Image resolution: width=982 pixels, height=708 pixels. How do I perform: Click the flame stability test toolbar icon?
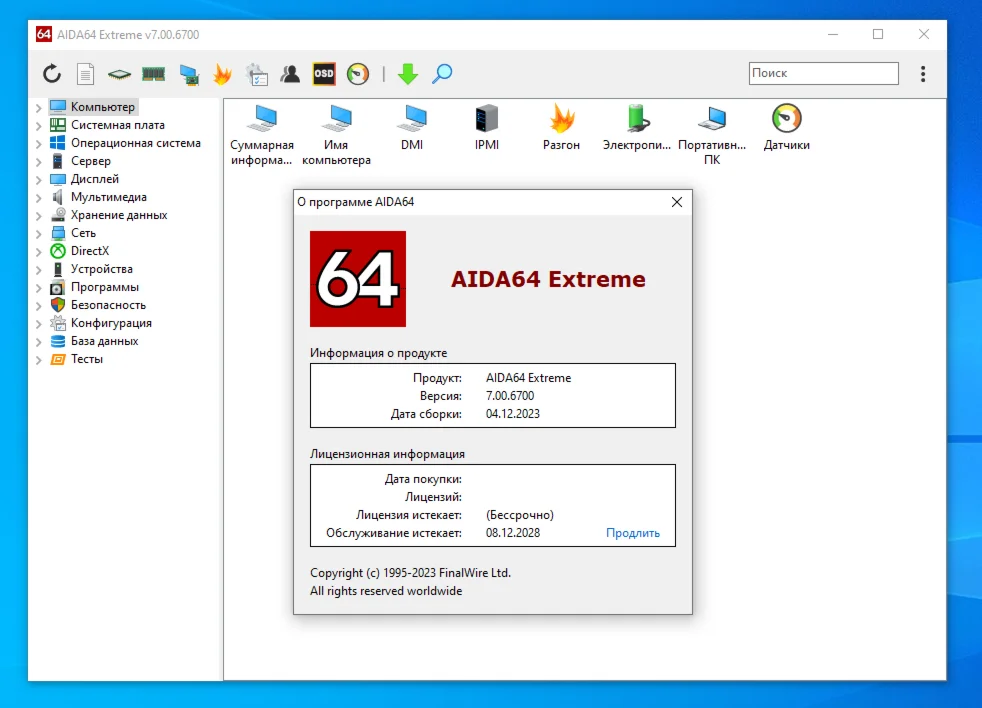tap(222, 74)
